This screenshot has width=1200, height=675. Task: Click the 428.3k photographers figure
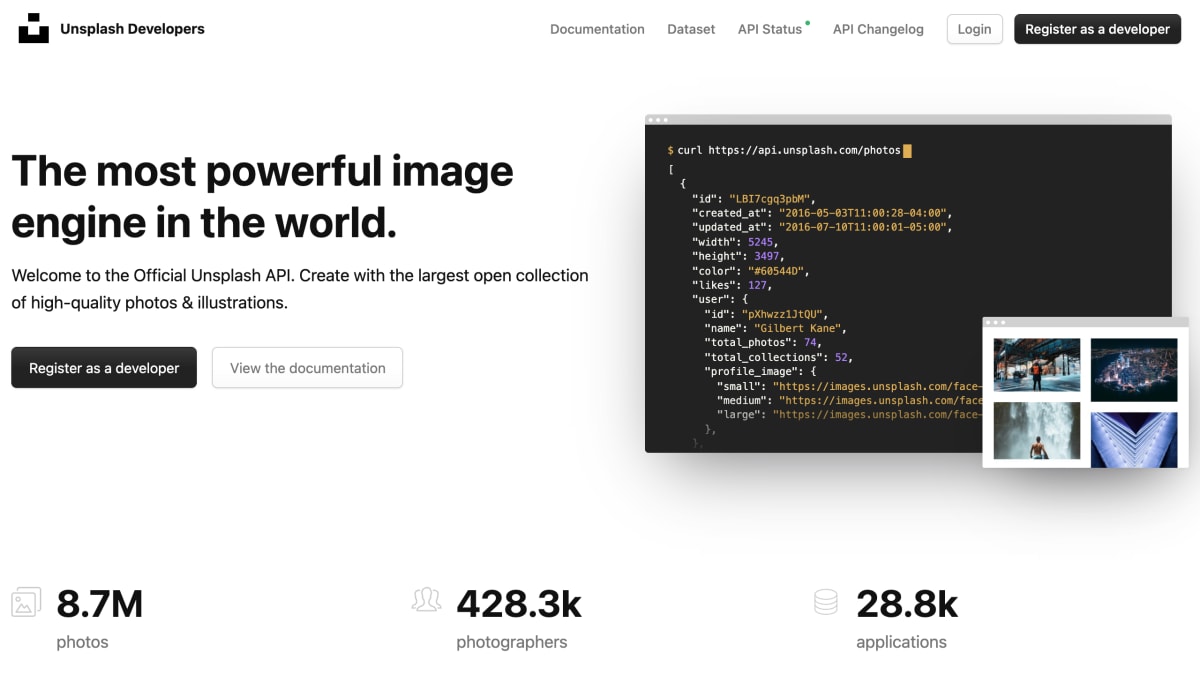(519, 604)
